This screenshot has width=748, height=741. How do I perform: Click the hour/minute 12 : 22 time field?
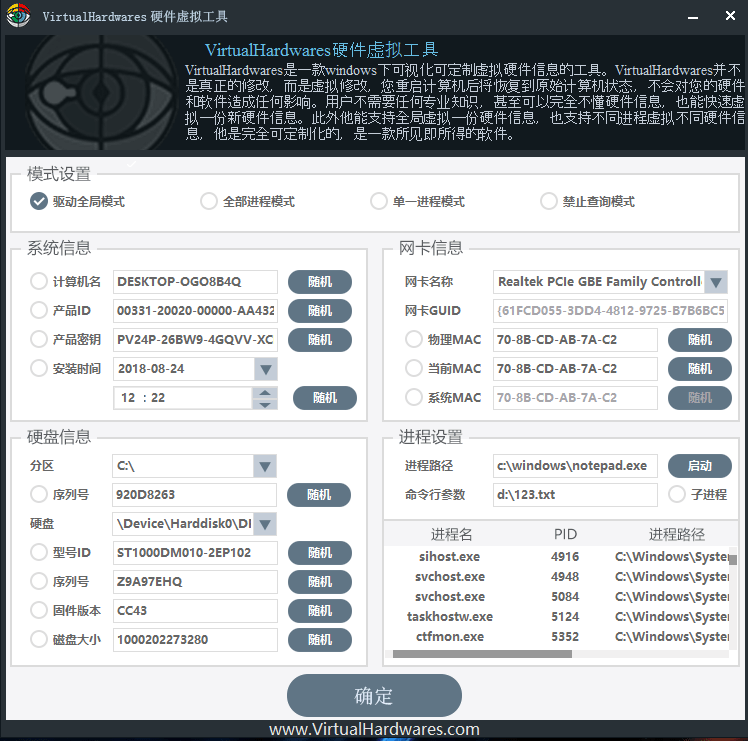pos(183,398)
